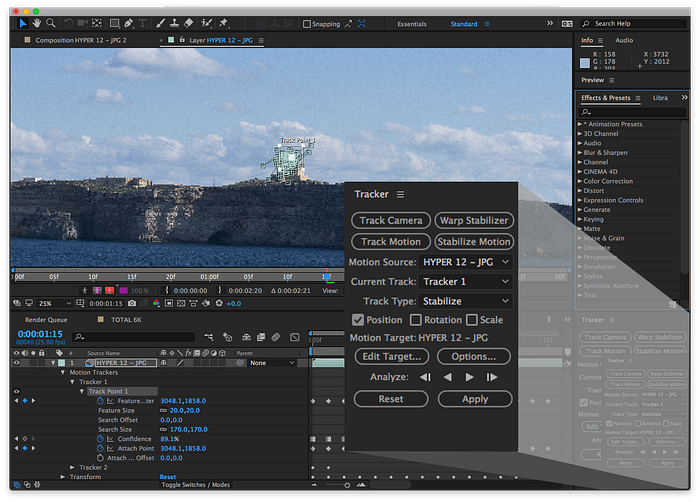Switch to the Render Queue tab
Viewport: 700px width, 502px height.
point(46,320)
